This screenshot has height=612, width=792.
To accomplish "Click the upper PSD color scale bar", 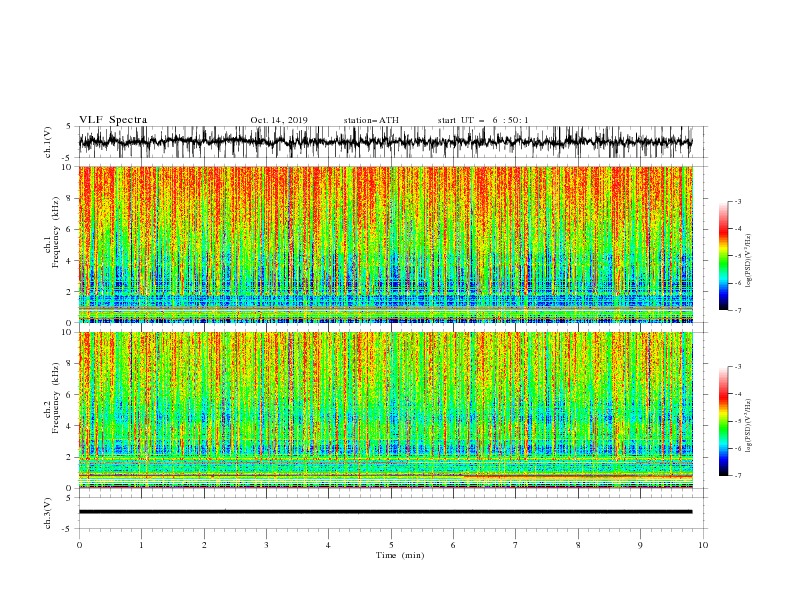I will (723, 256).
